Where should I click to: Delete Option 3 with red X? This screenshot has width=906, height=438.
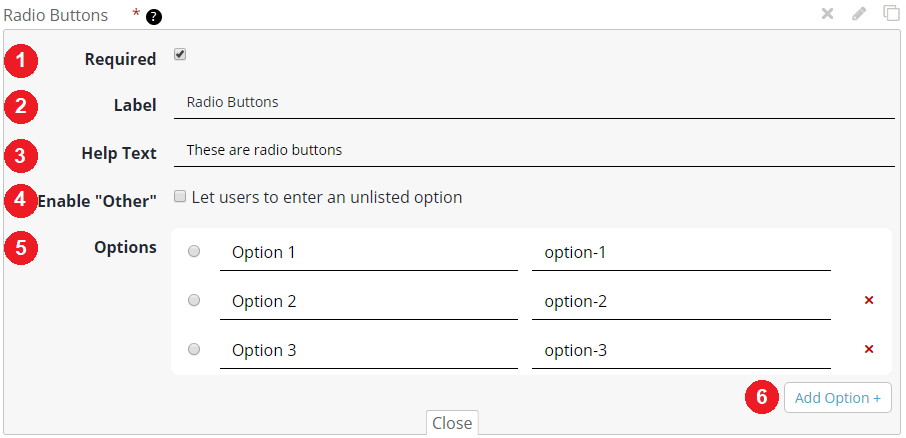click(x=869, y=349)
